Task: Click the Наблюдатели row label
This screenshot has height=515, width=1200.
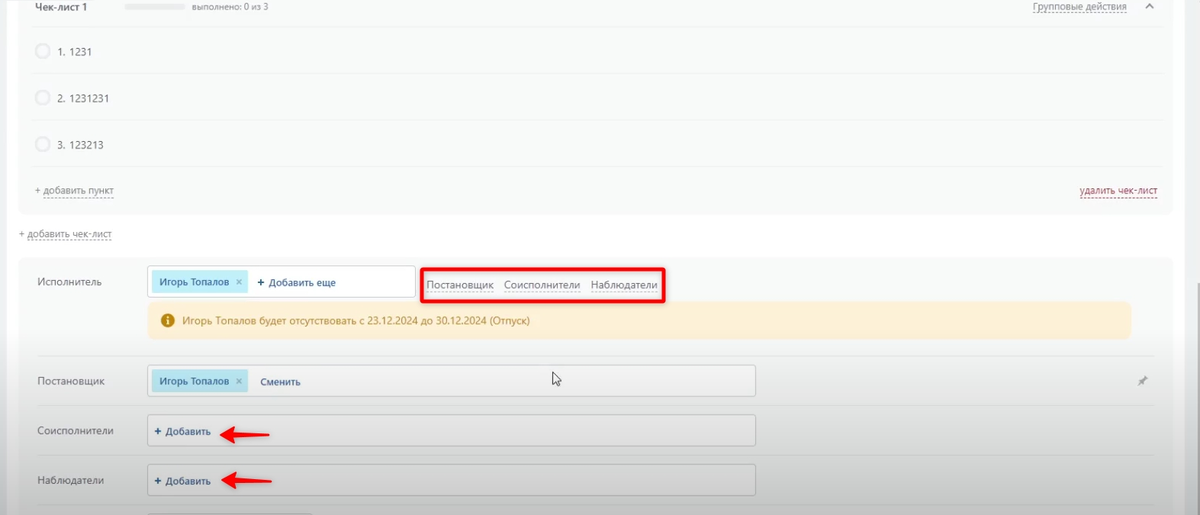Action: [70, 480]
